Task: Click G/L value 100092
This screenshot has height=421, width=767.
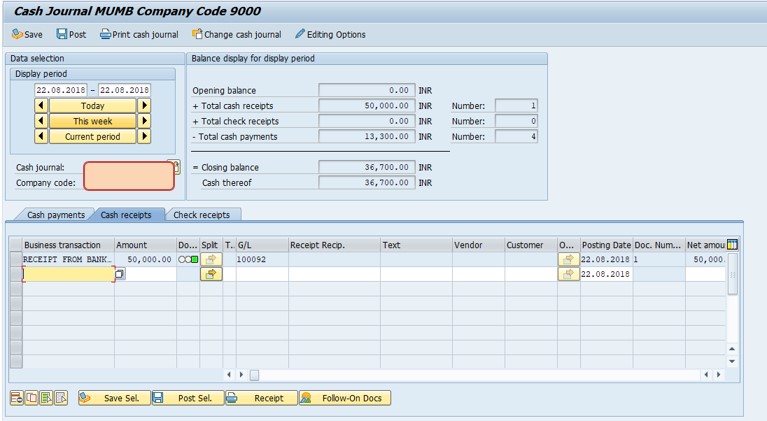Action: click(251, 259)
